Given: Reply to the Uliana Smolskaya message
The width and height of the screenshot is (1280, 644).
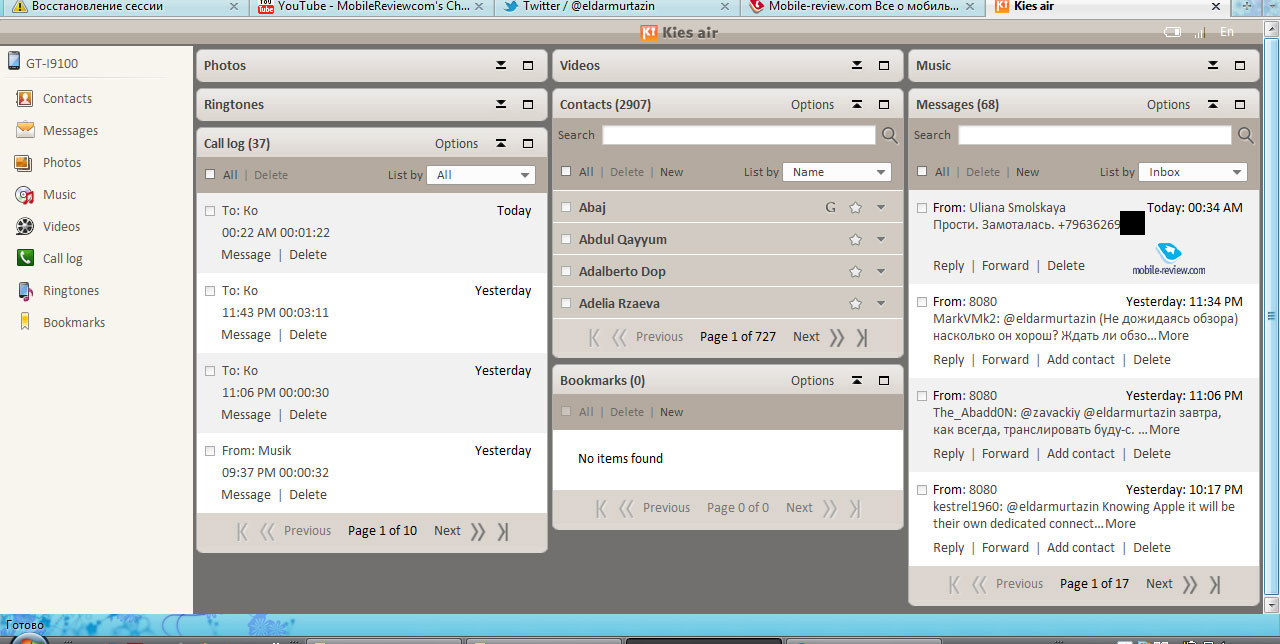Looking at the screenshot, I should click(949, 266).
